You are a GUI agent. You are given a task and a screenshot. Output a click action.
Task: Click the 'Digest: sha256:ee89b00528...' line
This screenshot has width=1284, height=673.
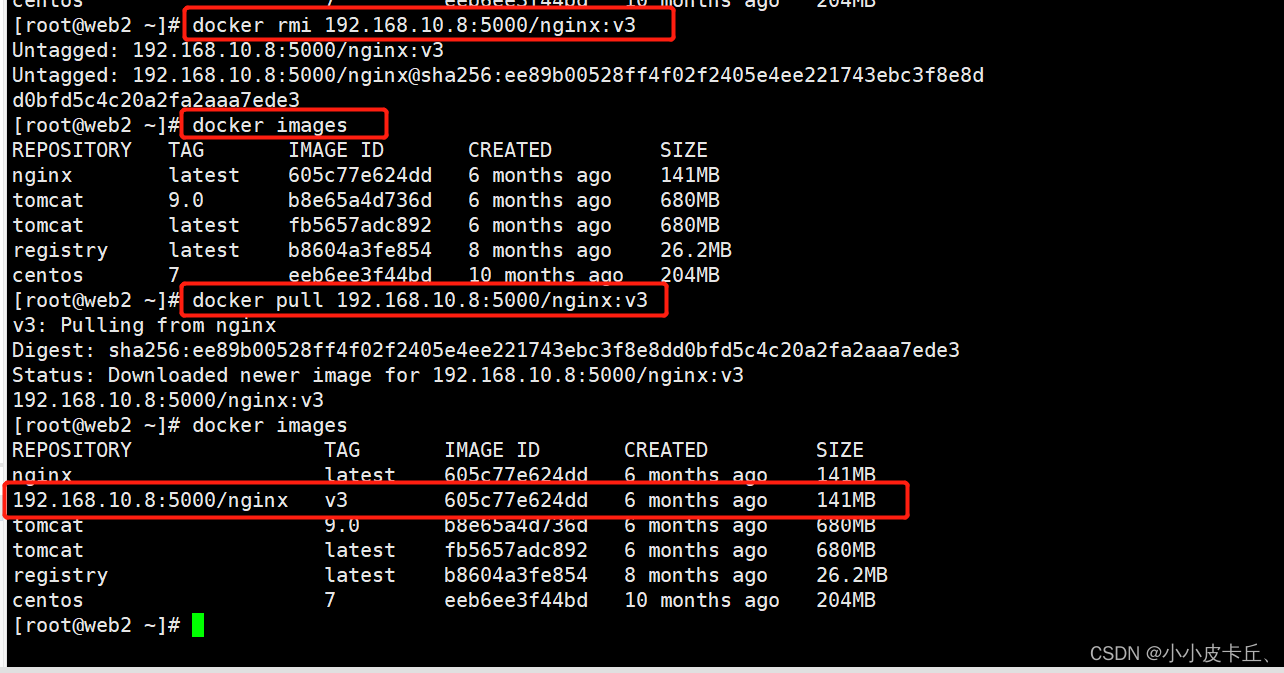pyautogui.click(x=486, y=350)
